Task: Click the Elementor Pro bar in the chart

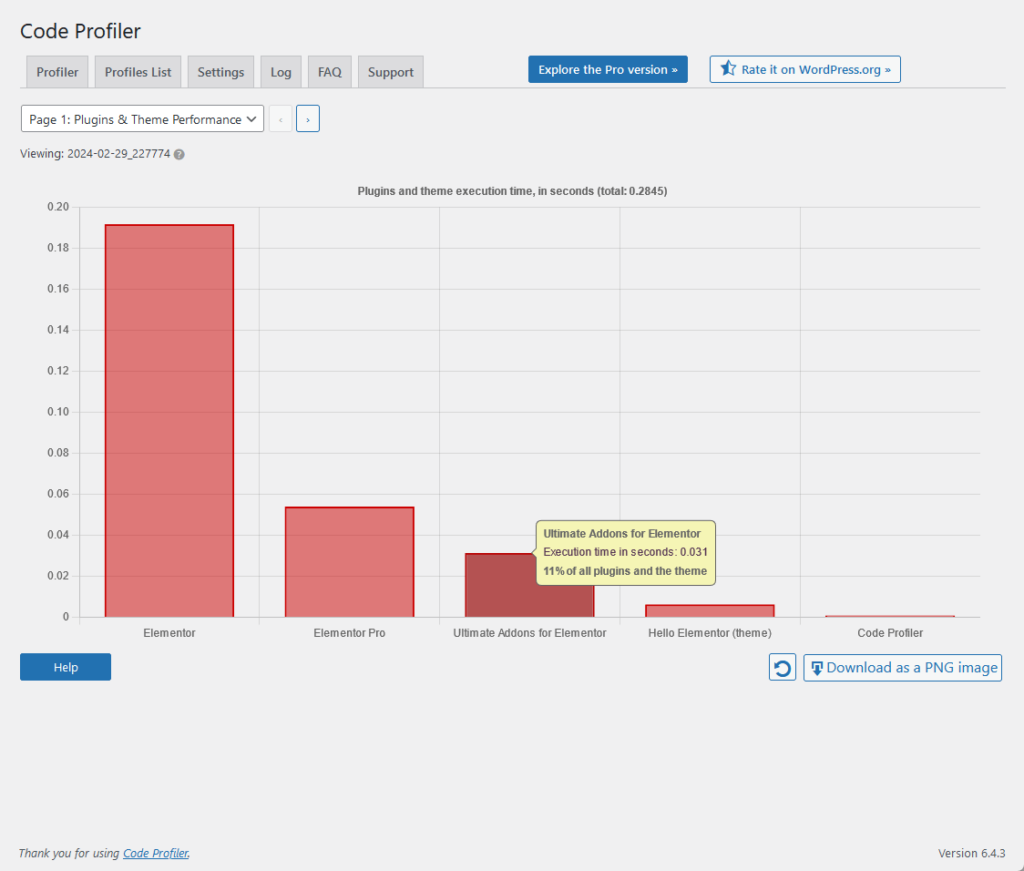Action: click(x=349, y=562)
